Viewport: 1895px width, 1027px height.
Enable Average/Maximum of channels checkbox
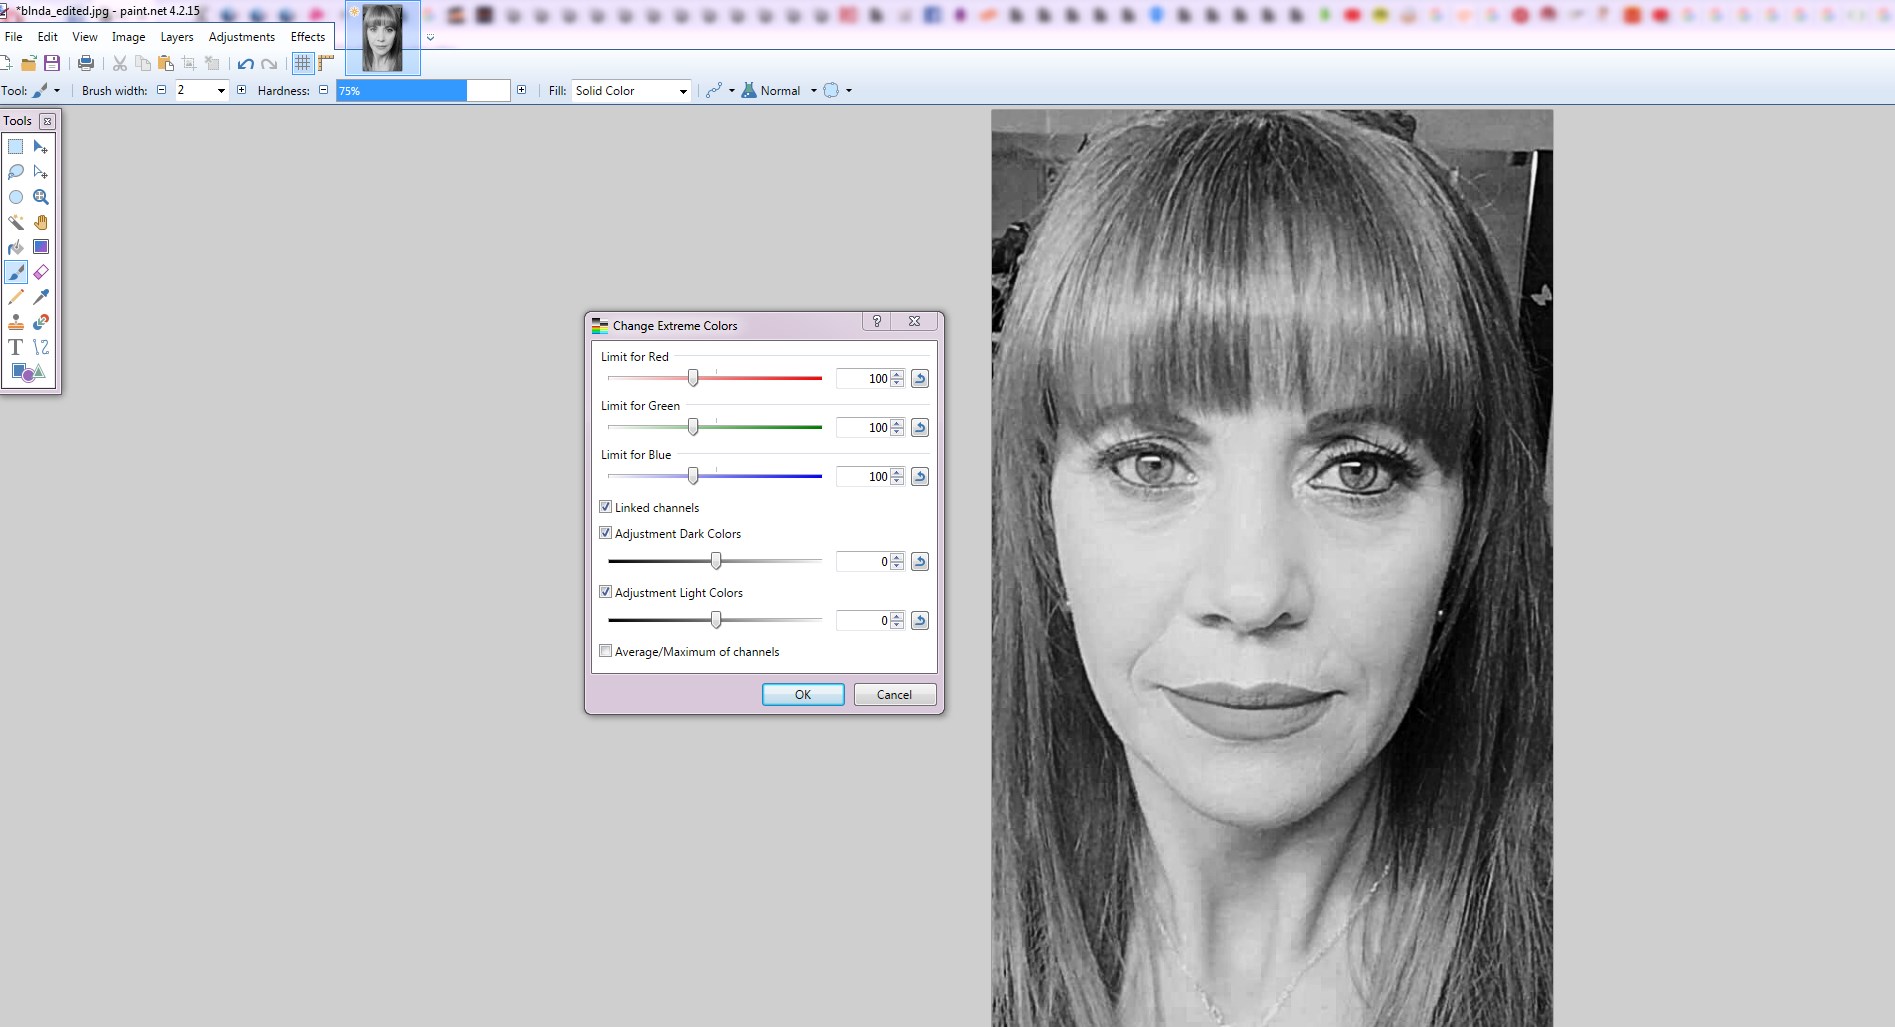606,651
